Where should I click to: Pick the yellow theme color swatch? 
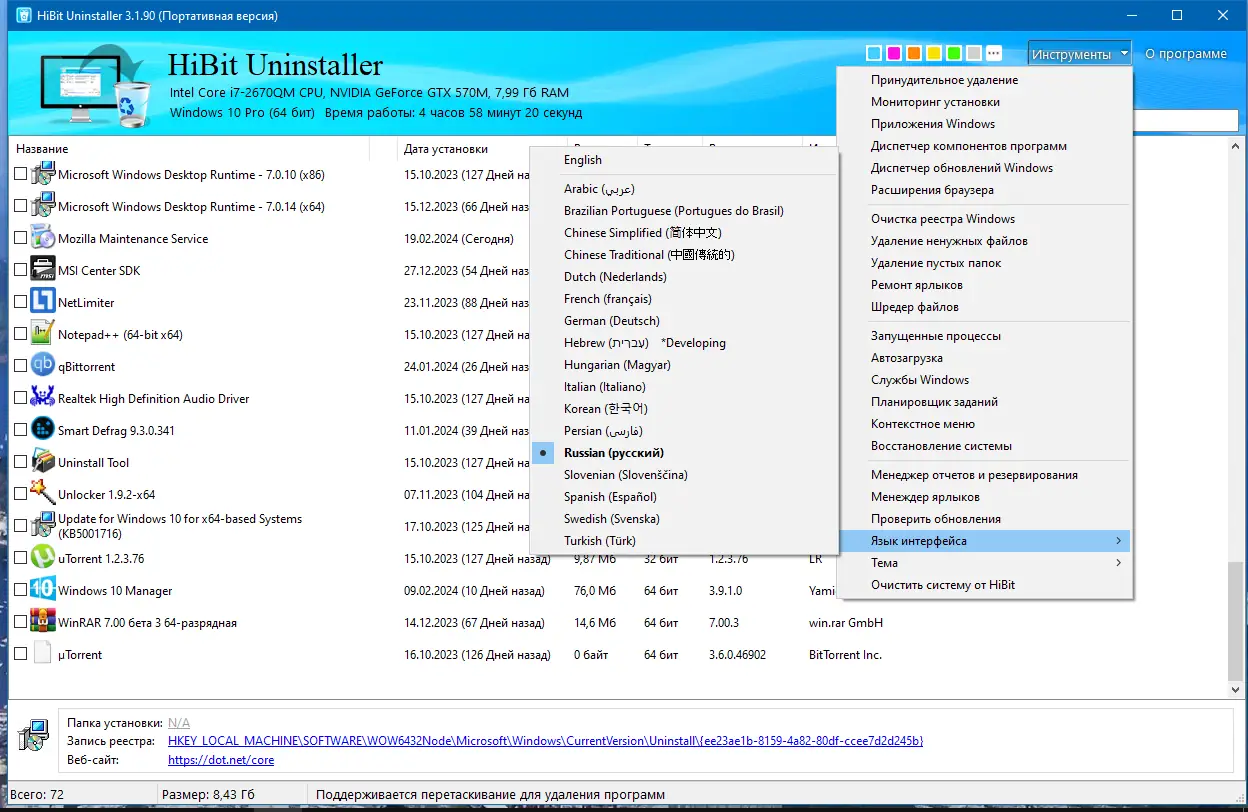tap(934, 53)
